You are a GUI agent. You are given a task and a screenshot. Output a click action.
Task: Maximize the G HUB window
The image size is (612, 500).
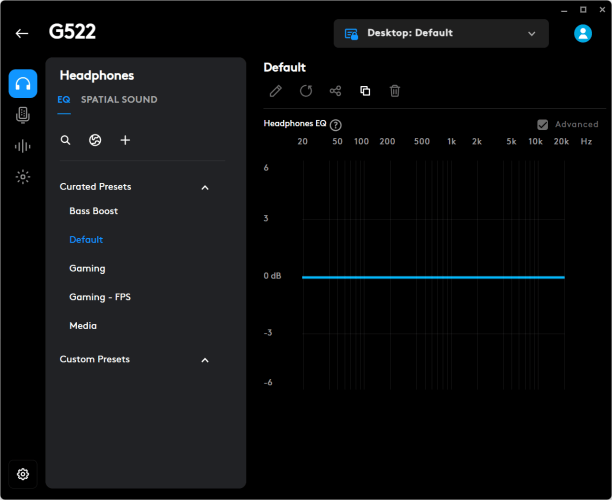click(x=583, y=10)
